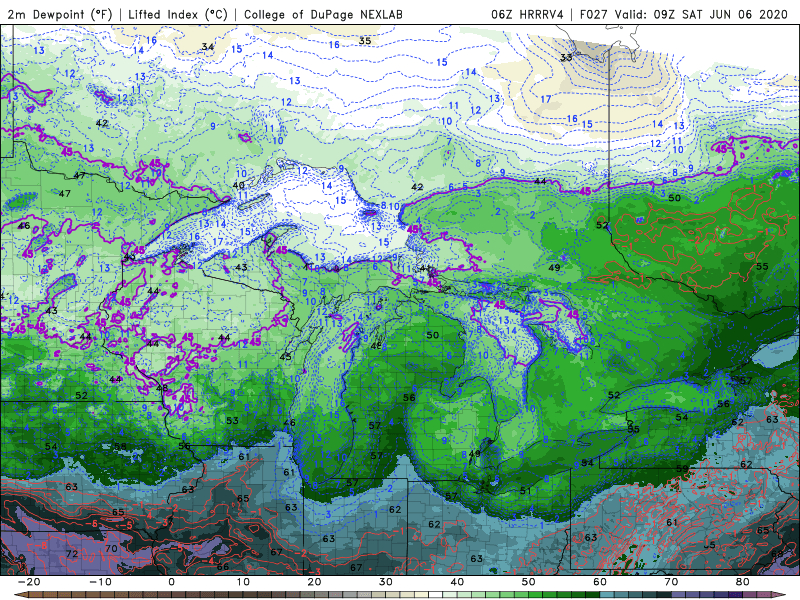Click the "72" dewpoint value on the map
800x600 pixels.
(72, 554)
